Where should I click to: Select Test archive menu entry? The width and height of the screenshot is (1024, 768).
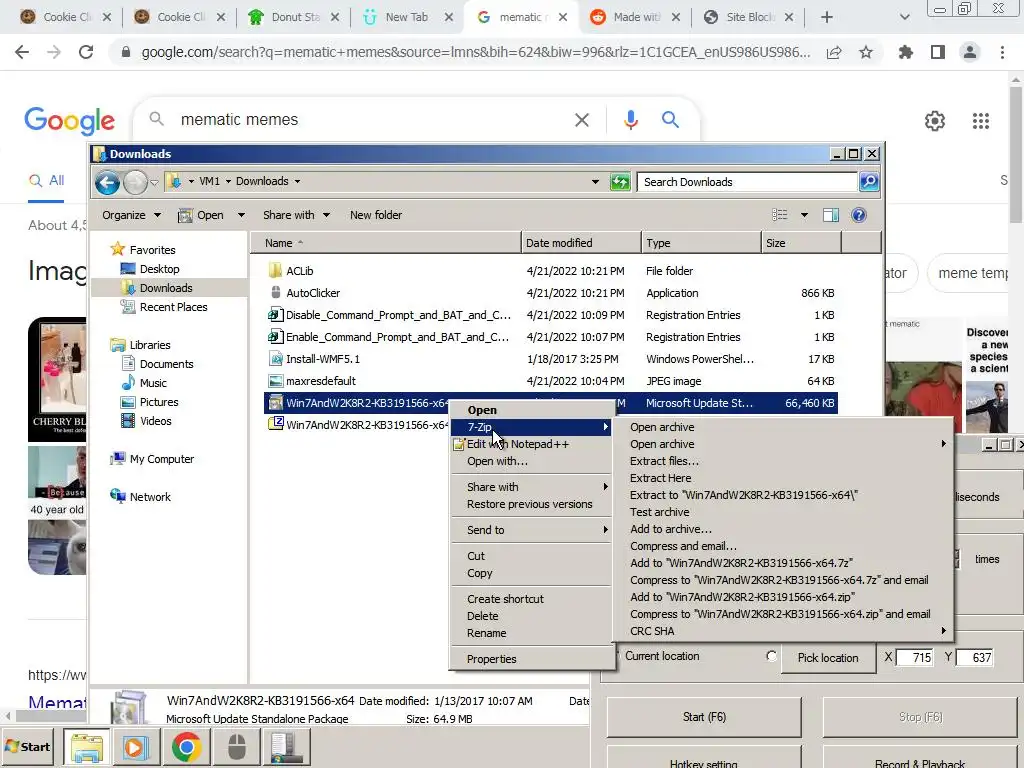(x=660, y=512)
